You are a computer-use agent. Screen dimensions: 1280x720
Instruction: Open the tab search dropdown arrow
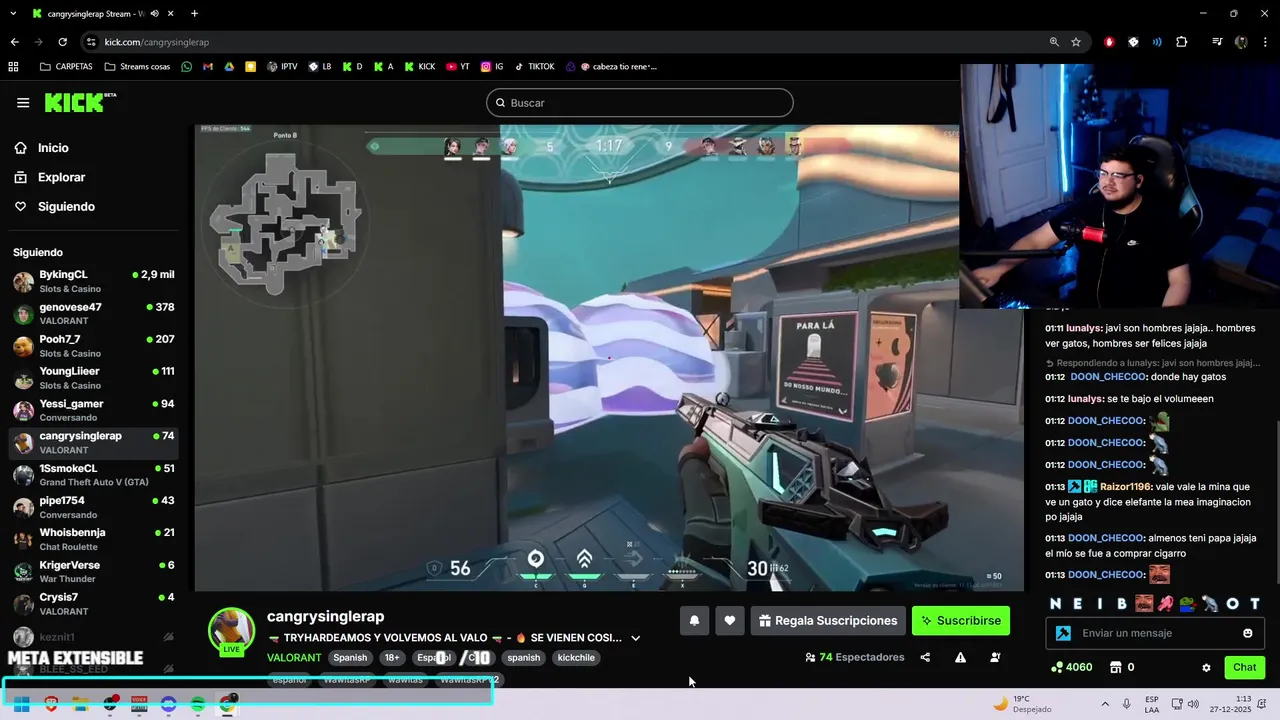coord(13,14)
